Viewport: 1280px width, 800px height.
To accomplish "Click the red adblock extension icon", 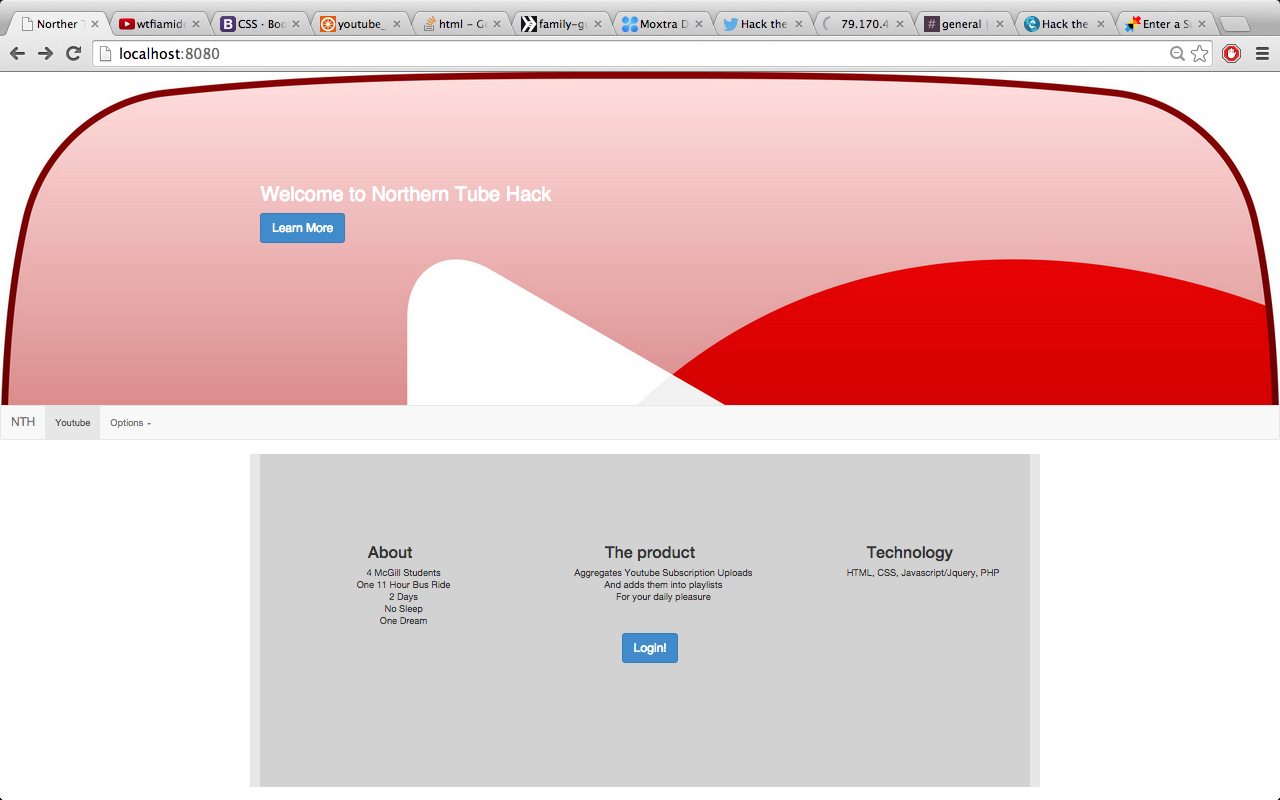I will pos(1231,53).
